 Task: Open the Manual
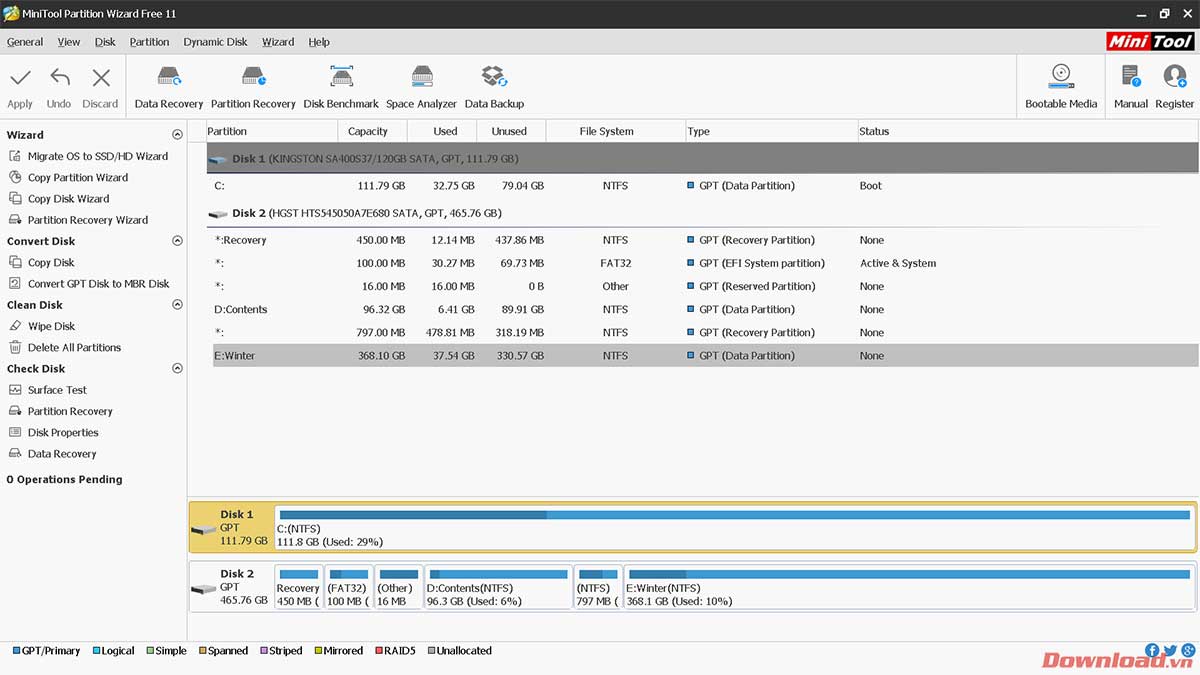point(1131,87)
